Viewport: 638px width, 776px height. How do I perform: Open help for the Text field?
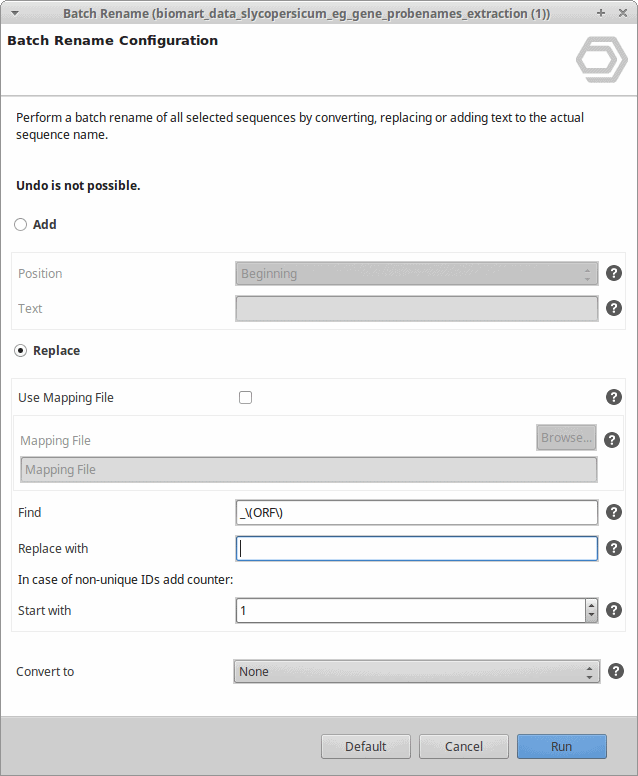(614, 308)
